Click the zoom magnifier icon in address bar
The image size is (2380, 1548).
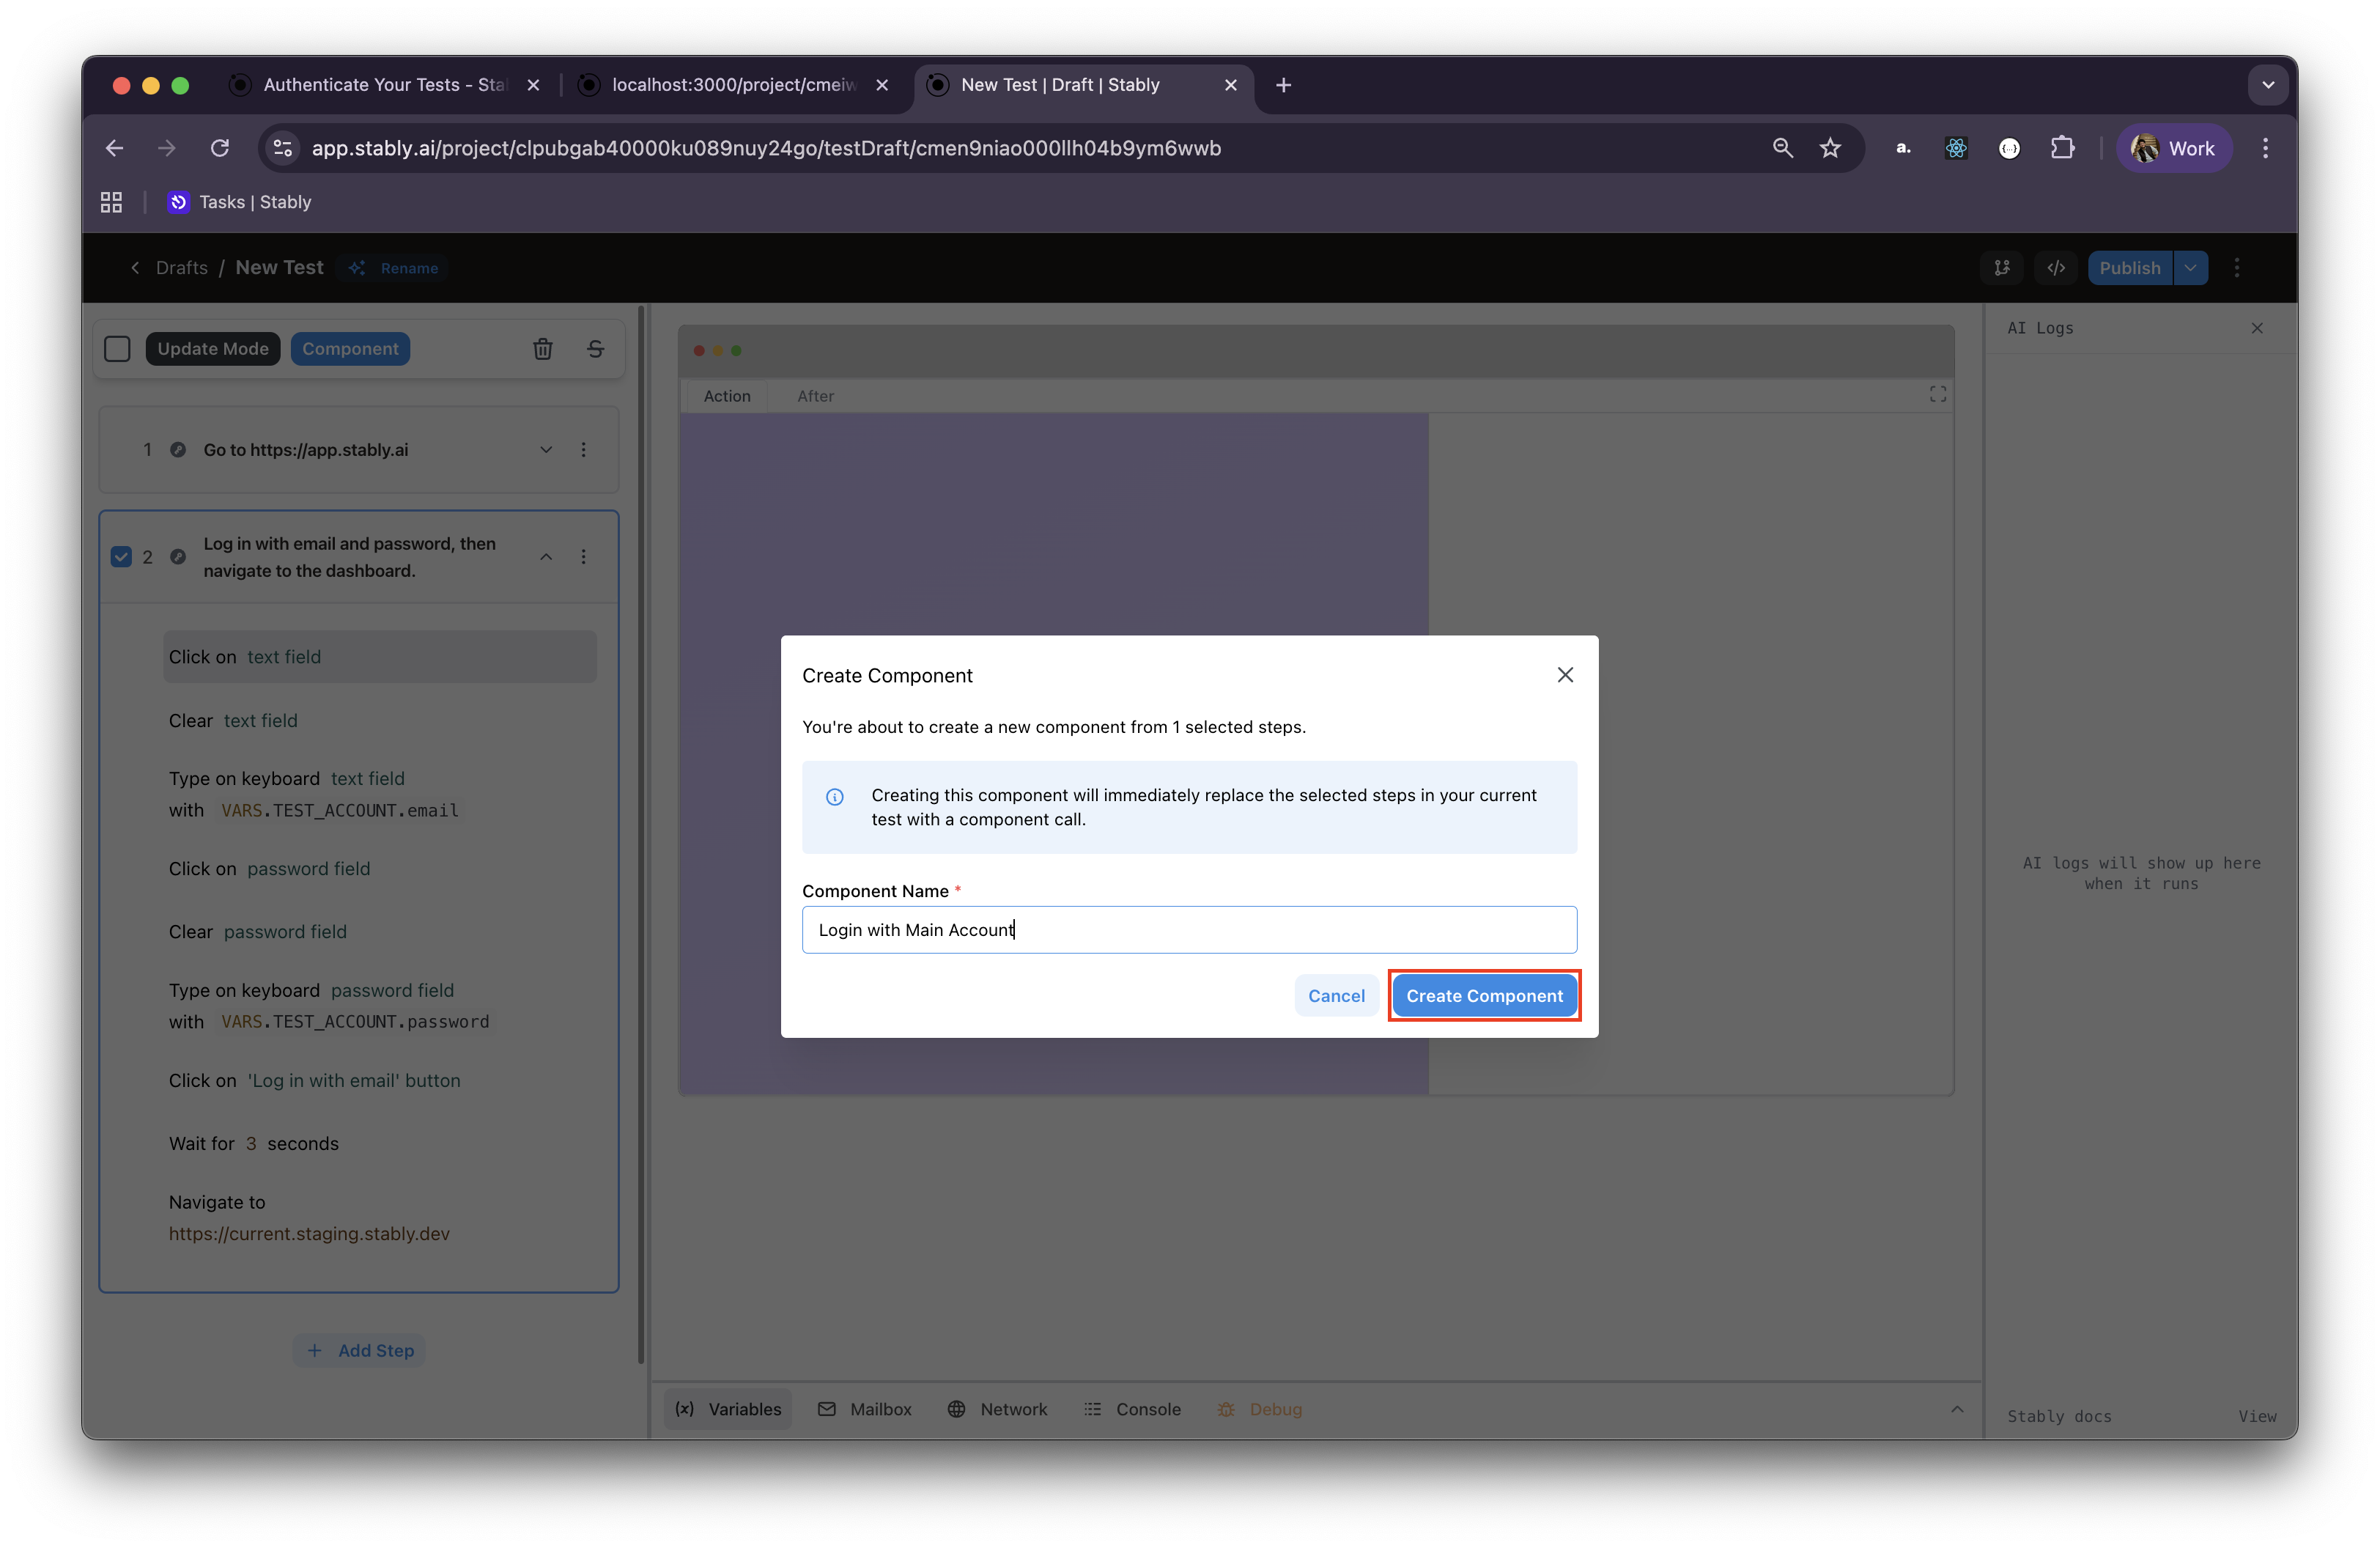(1782, 148)
